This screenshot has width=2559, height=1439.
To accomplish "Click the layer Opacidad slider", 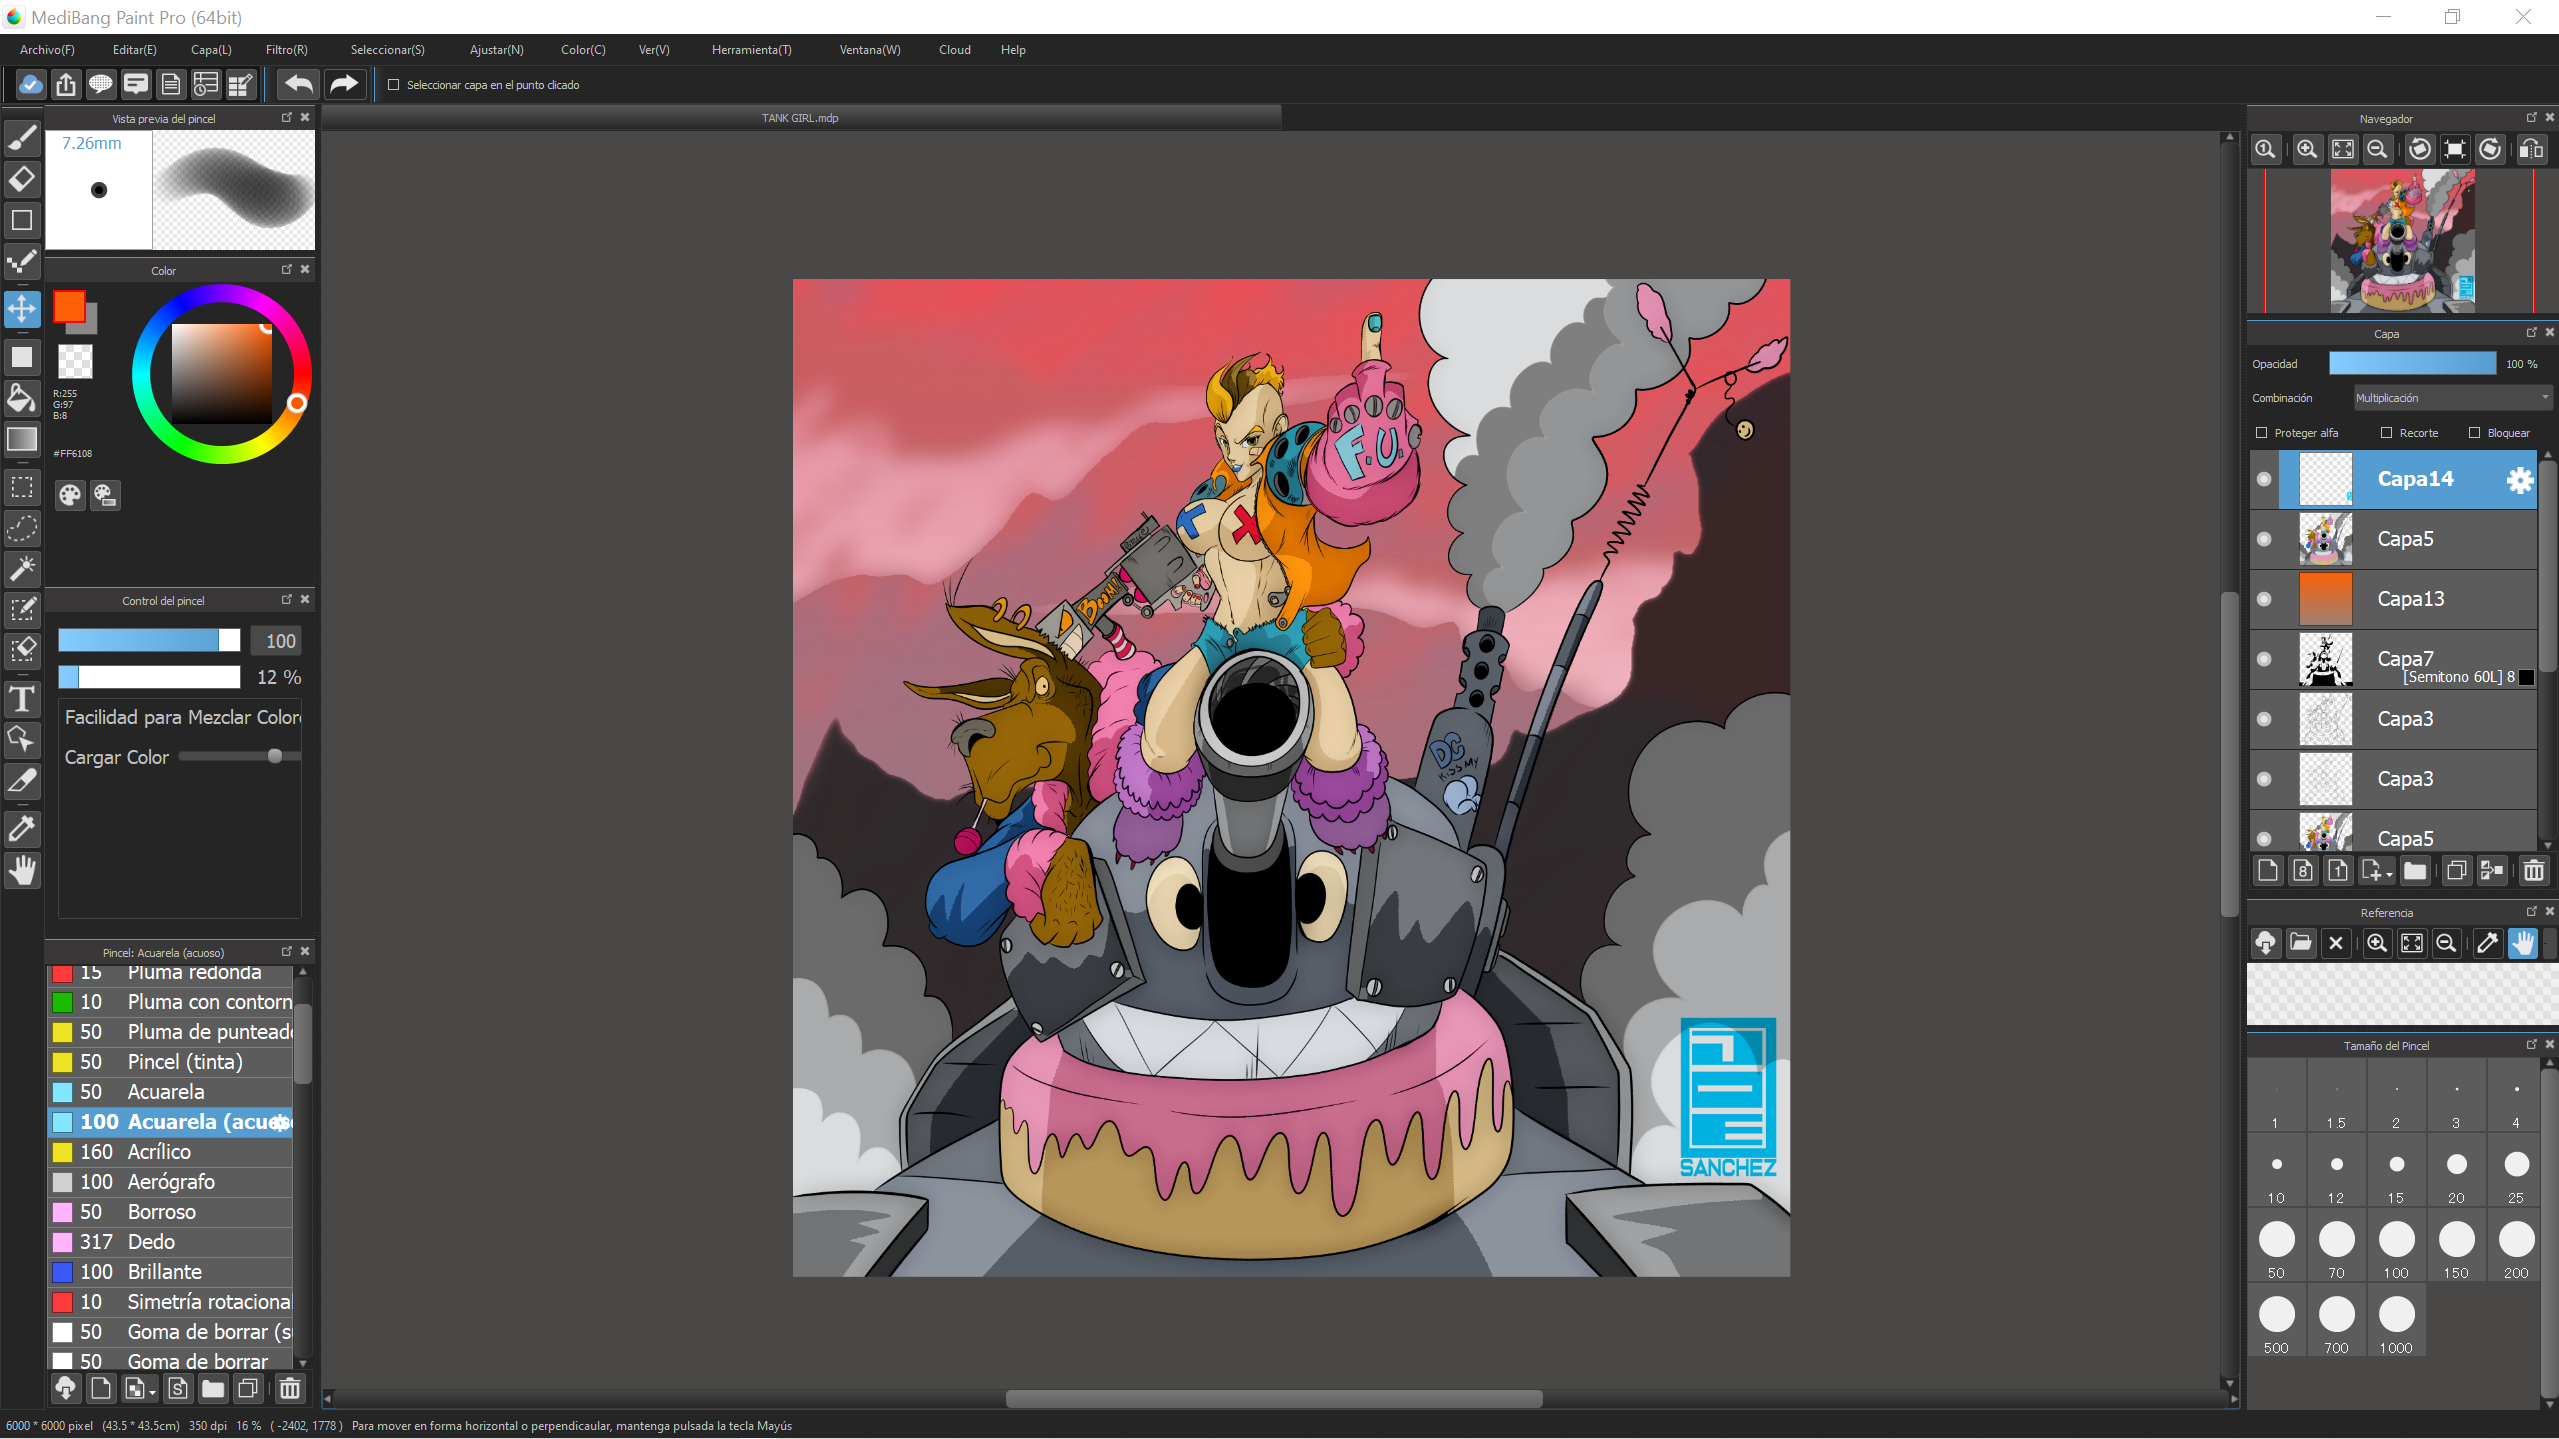I will (2411, 364).
